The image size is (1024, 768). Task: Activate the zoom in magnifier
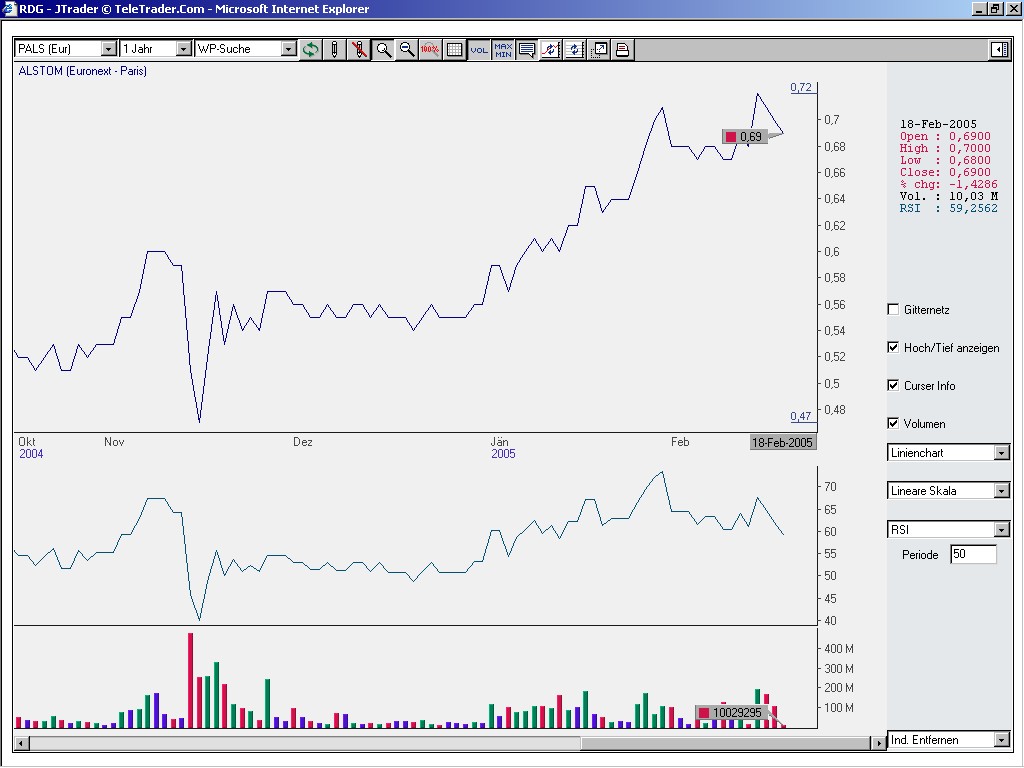point(383,49)
